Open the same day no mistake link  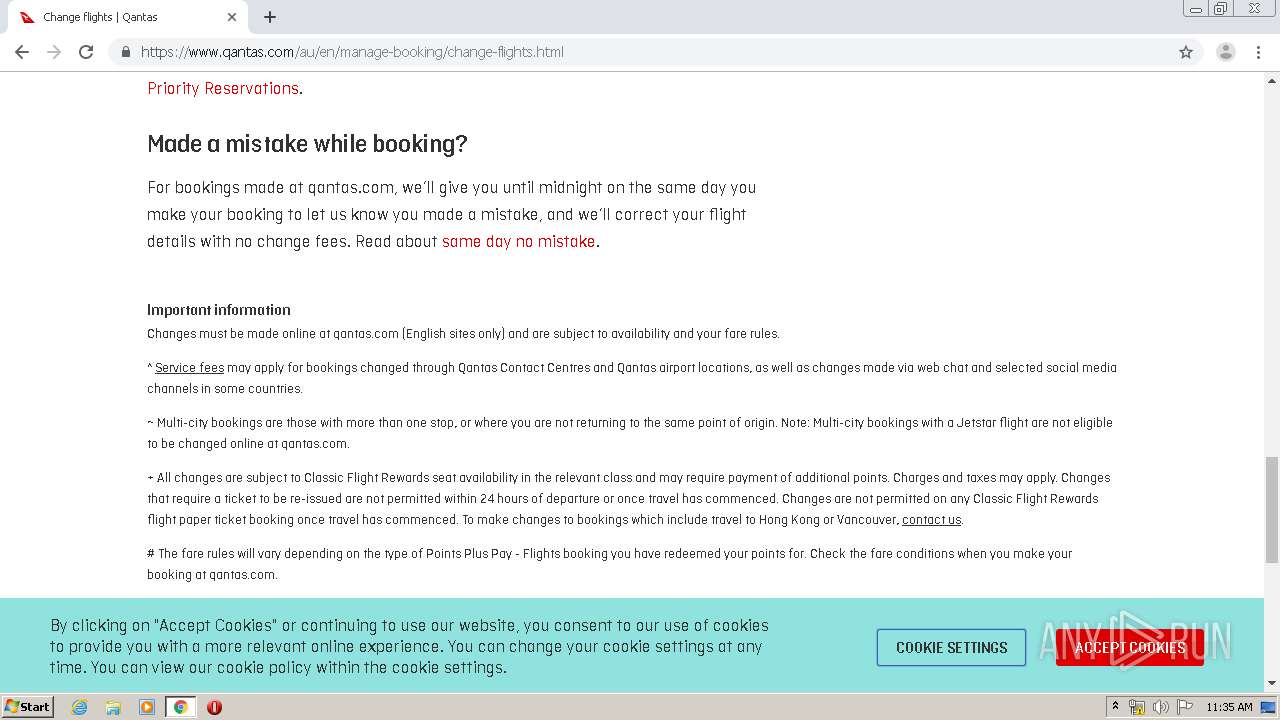pos(518,241)
